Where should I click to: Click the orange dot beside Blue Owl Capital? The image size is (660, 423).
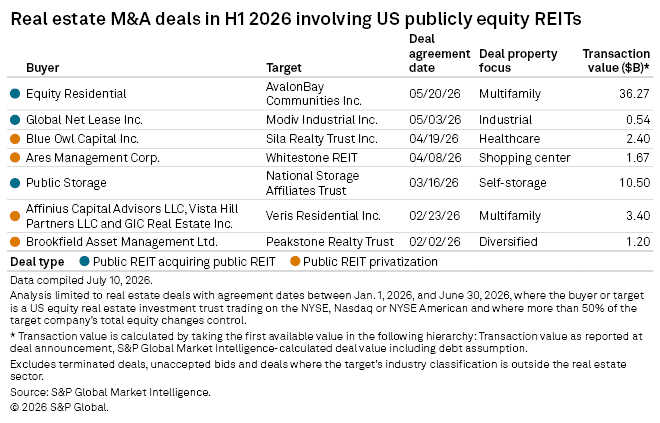click(x=15, y=139)
